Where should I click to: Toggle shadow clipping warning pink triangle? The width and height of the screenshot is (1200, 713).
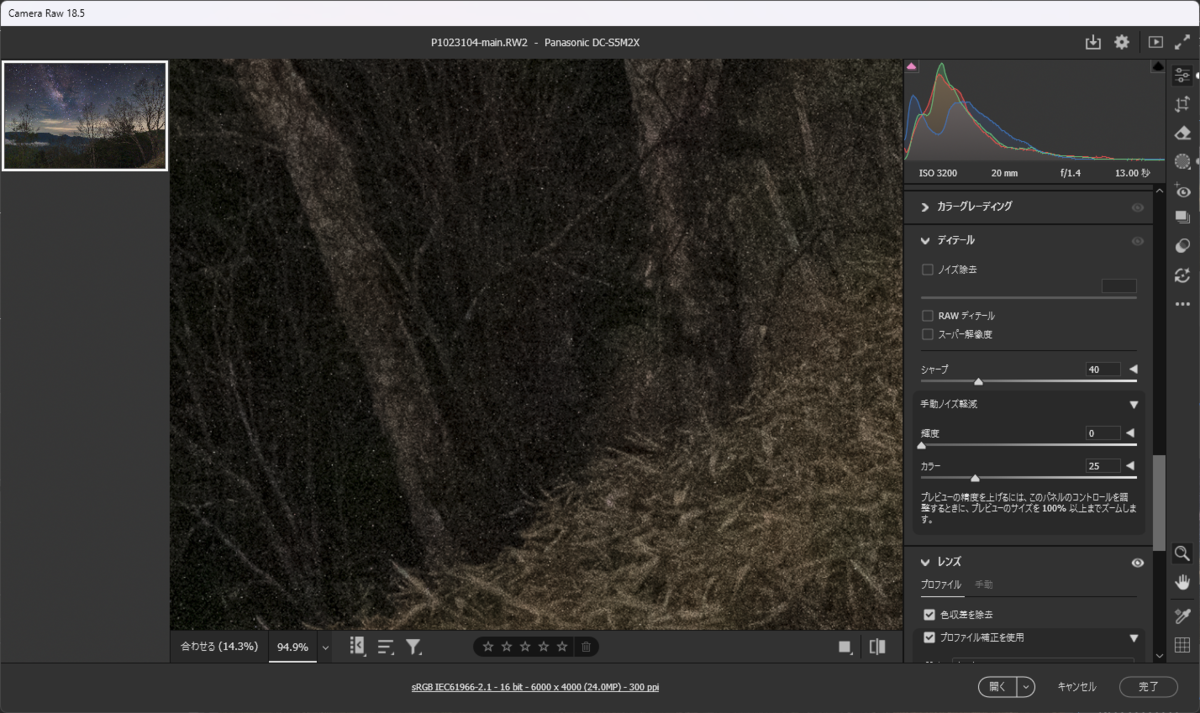point(911,67)
